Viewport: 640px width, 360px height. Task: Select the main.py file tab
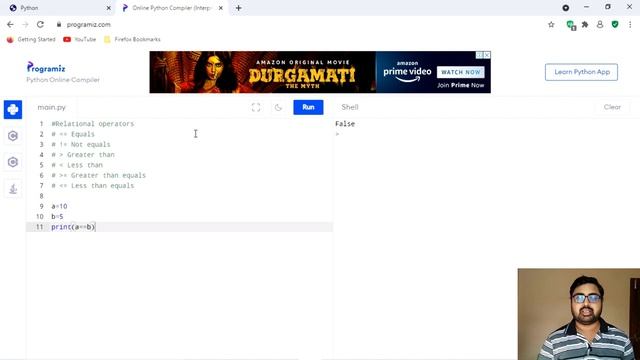[51, 107]
